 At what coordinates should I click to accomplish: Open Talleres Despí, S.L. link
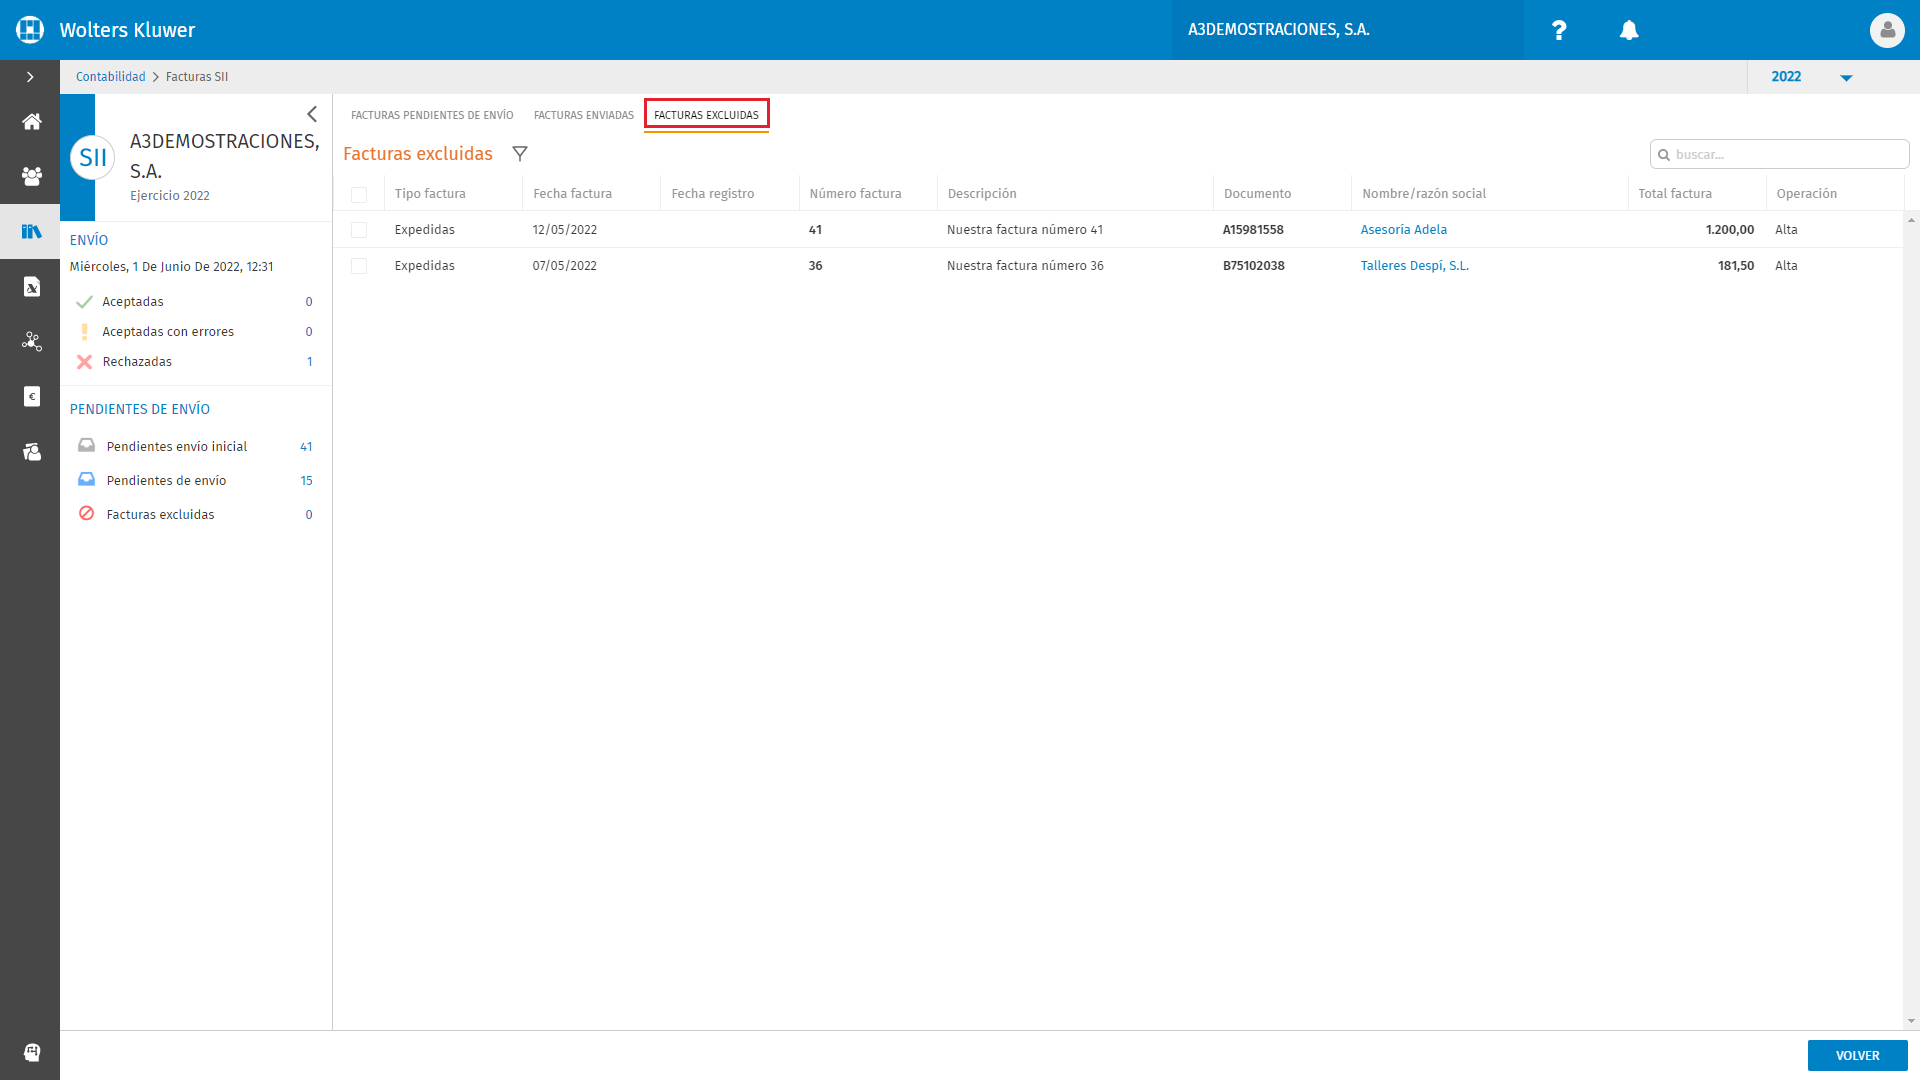tap(1414, 266)
